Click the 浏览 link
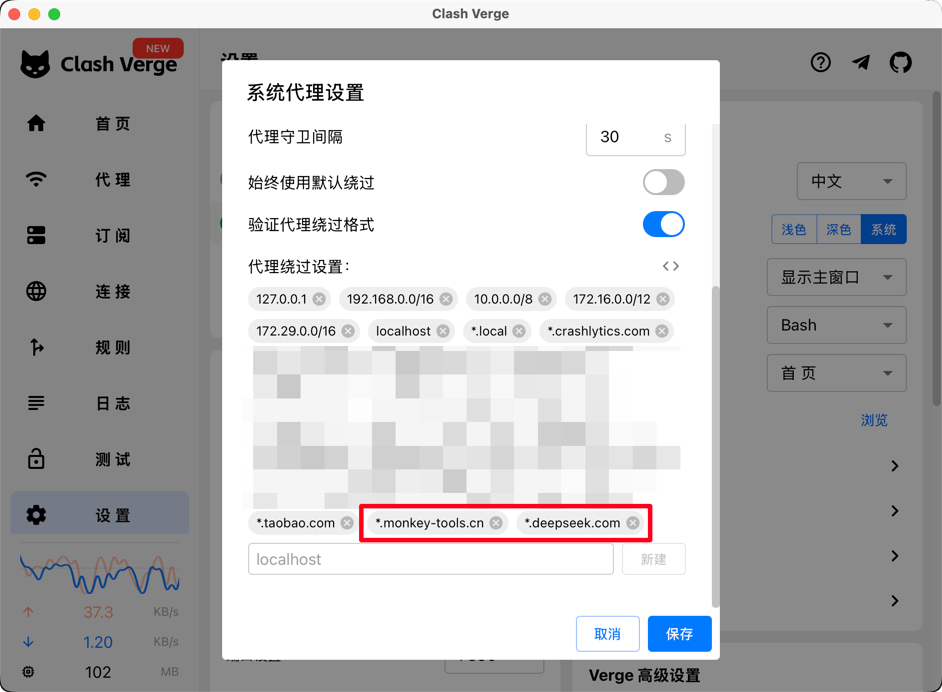Screen dimensions: 942x692 point(874,420)
